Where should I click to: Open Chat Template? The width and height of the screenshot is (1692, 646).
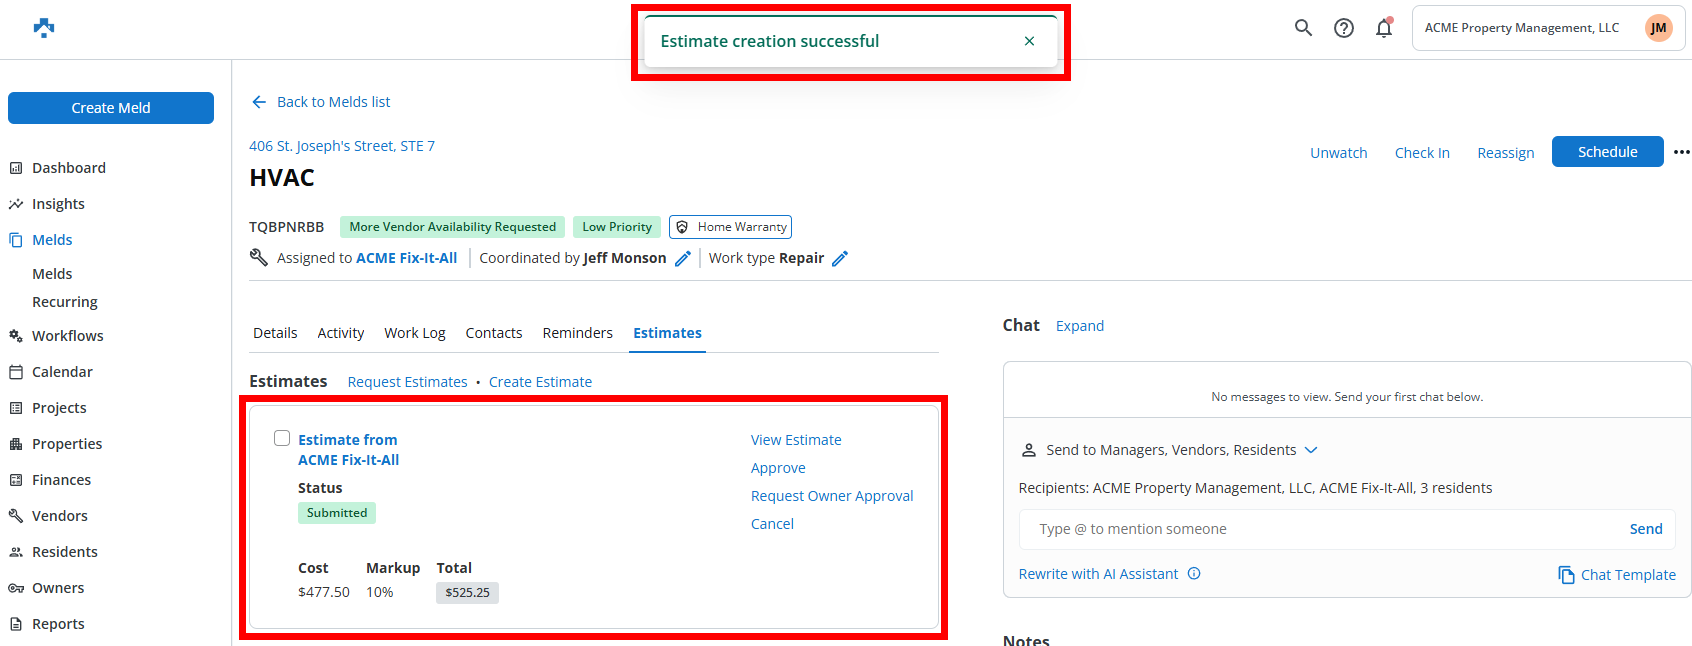click(1617, 575)
